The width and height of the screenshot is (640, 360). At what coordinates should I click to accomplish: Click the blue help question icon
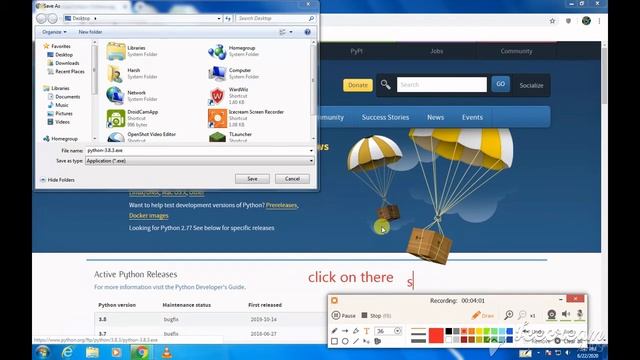click(307, 32)
